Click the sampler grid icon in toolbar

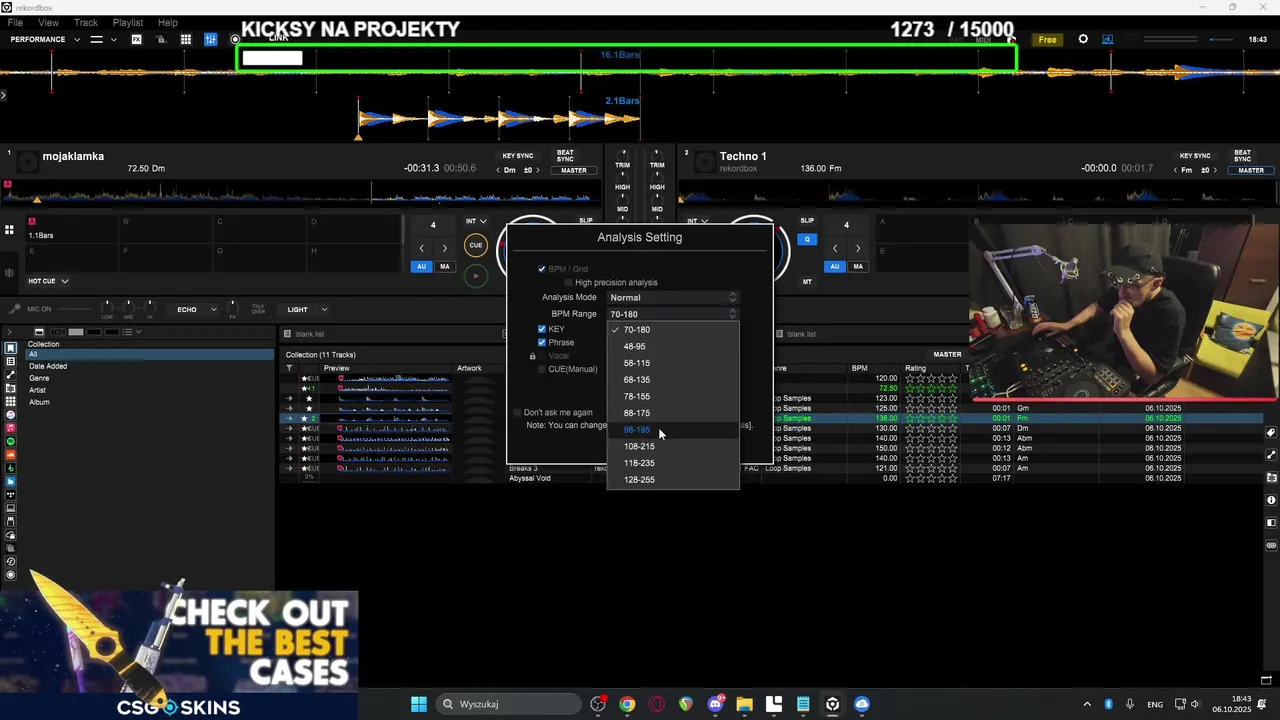pyautogui.click(x=186, y=39)
